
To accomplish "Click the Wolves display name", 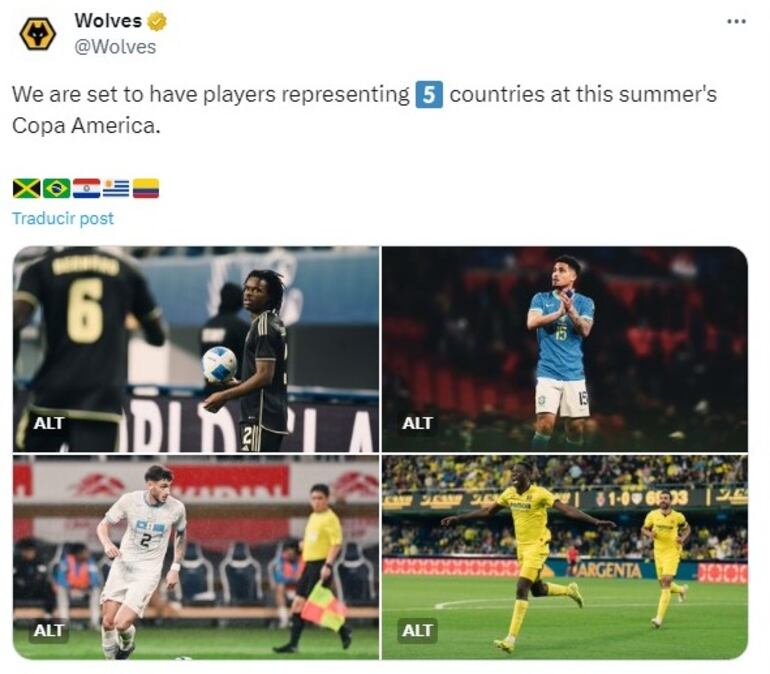I will [x=108, y=21].
